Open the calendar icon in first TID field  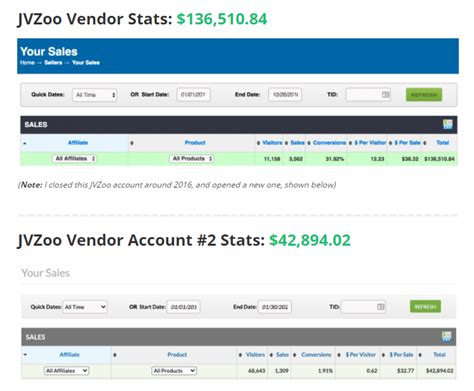coord(385,95)
